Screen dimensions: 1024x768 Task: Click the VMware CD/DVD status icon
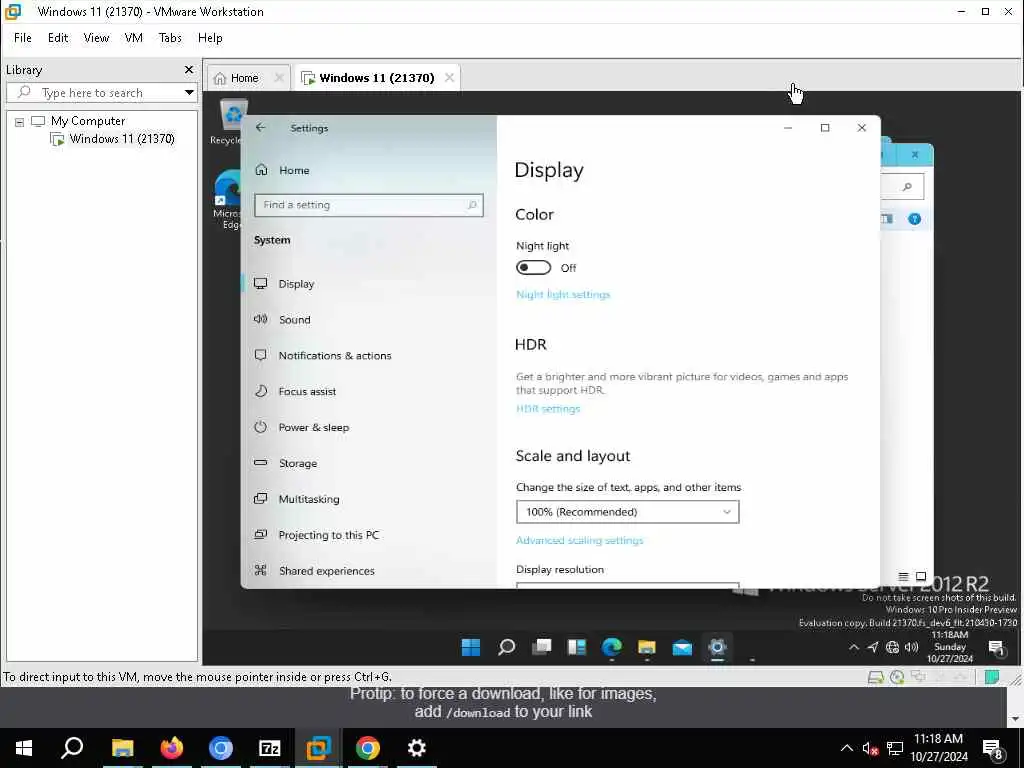897,677
